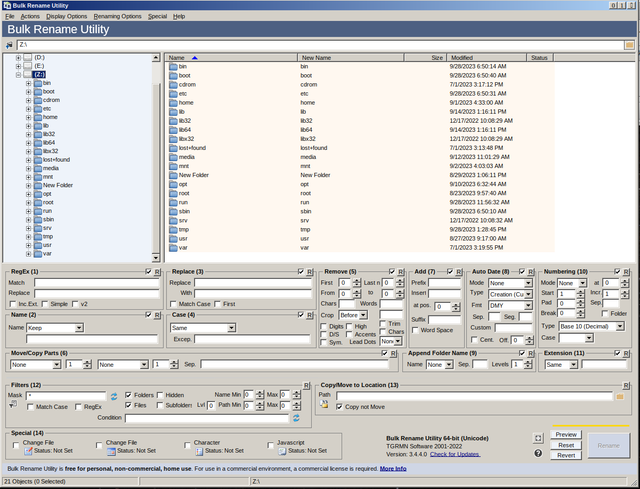Click the R reset button in Replace (3)

coord(310,272)
